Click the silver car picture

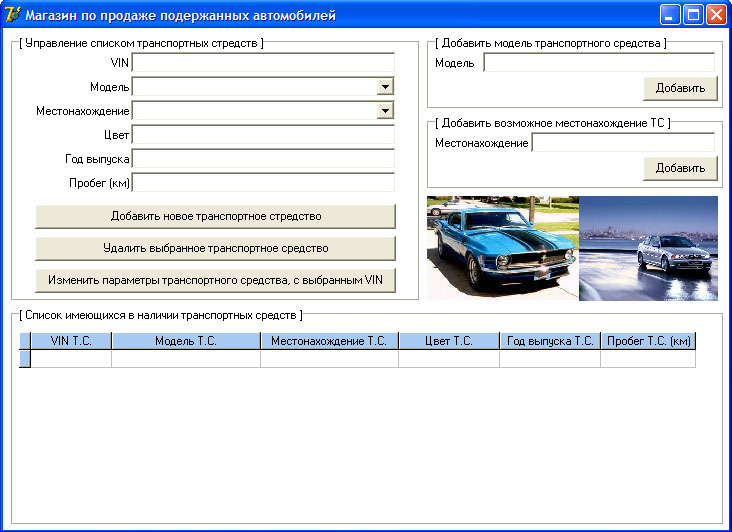(x=648, y=248)
